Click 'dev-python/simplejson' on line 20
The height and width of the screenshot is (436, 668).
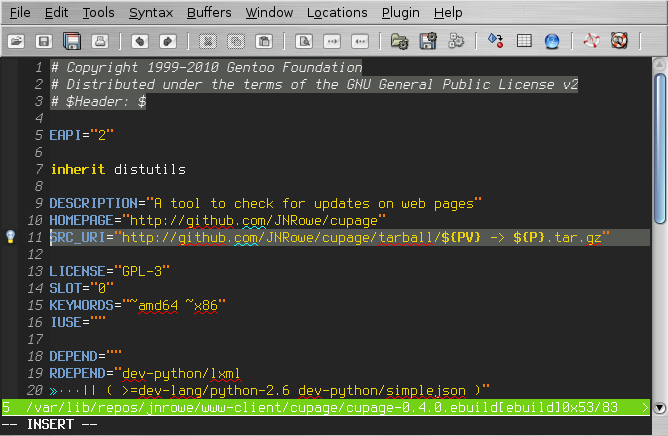point(382,391)
